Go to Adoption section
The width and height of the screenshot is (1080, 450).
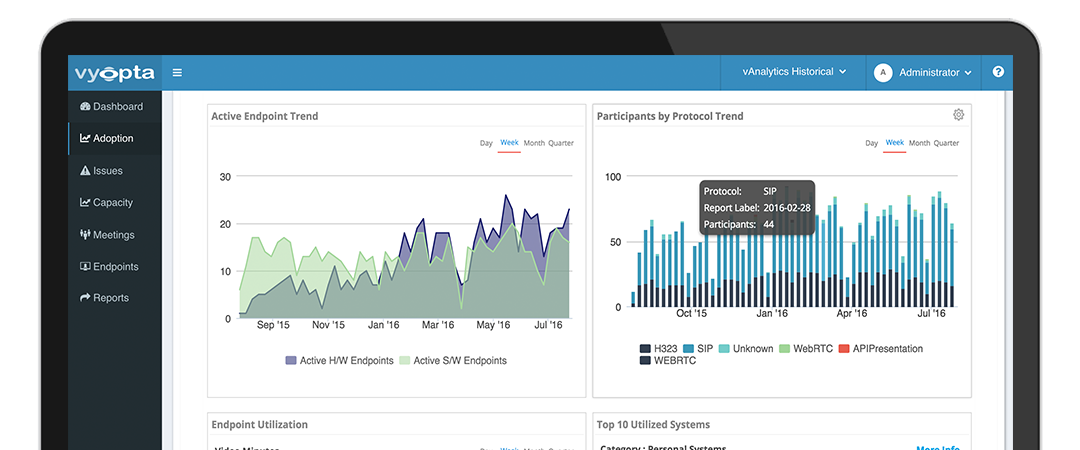(x=115, y=139)
